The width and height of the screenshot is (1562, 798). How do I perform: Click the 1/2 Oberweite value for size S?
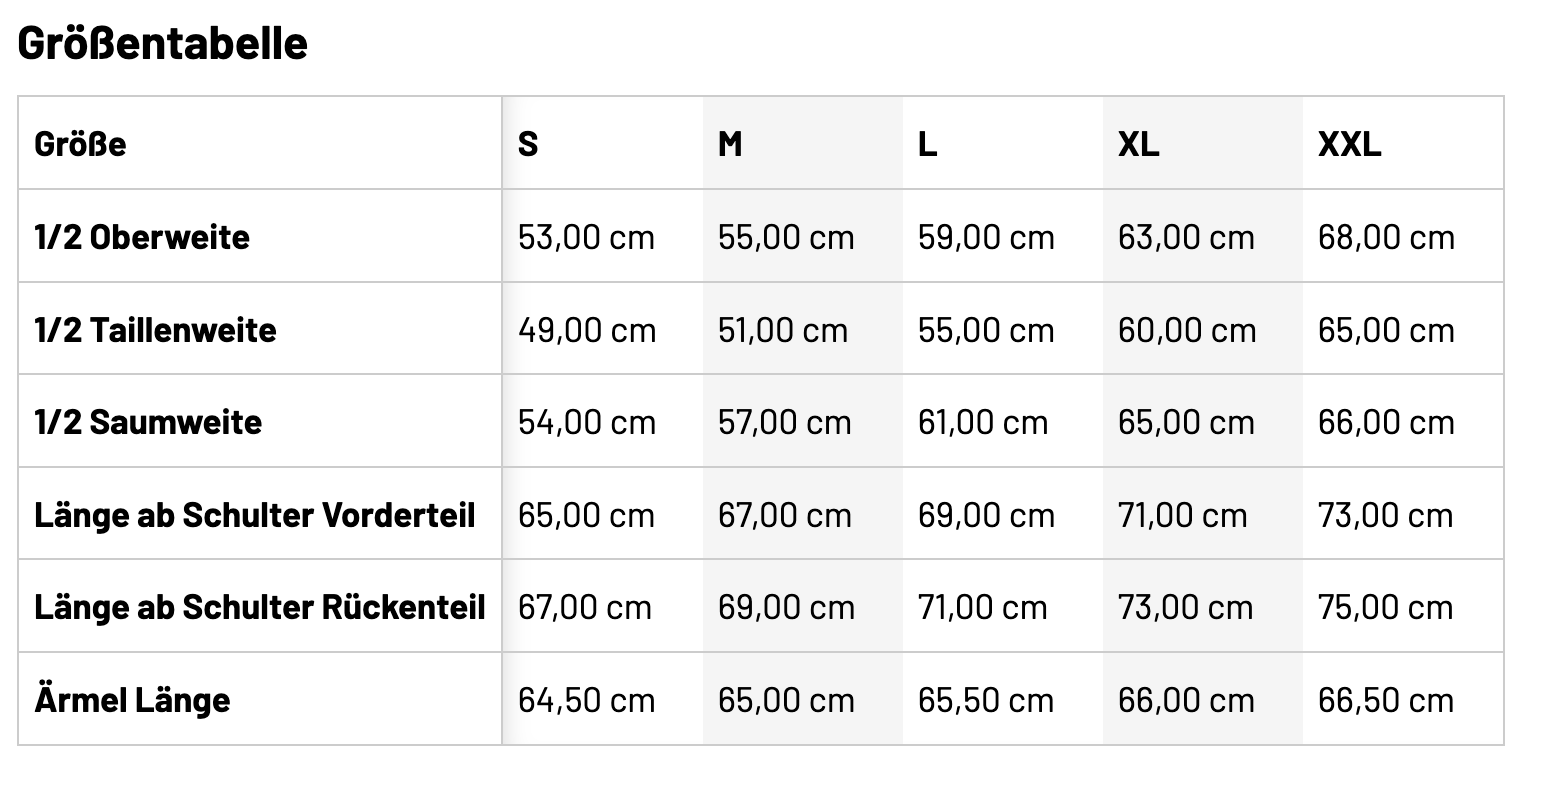(586, 237)
